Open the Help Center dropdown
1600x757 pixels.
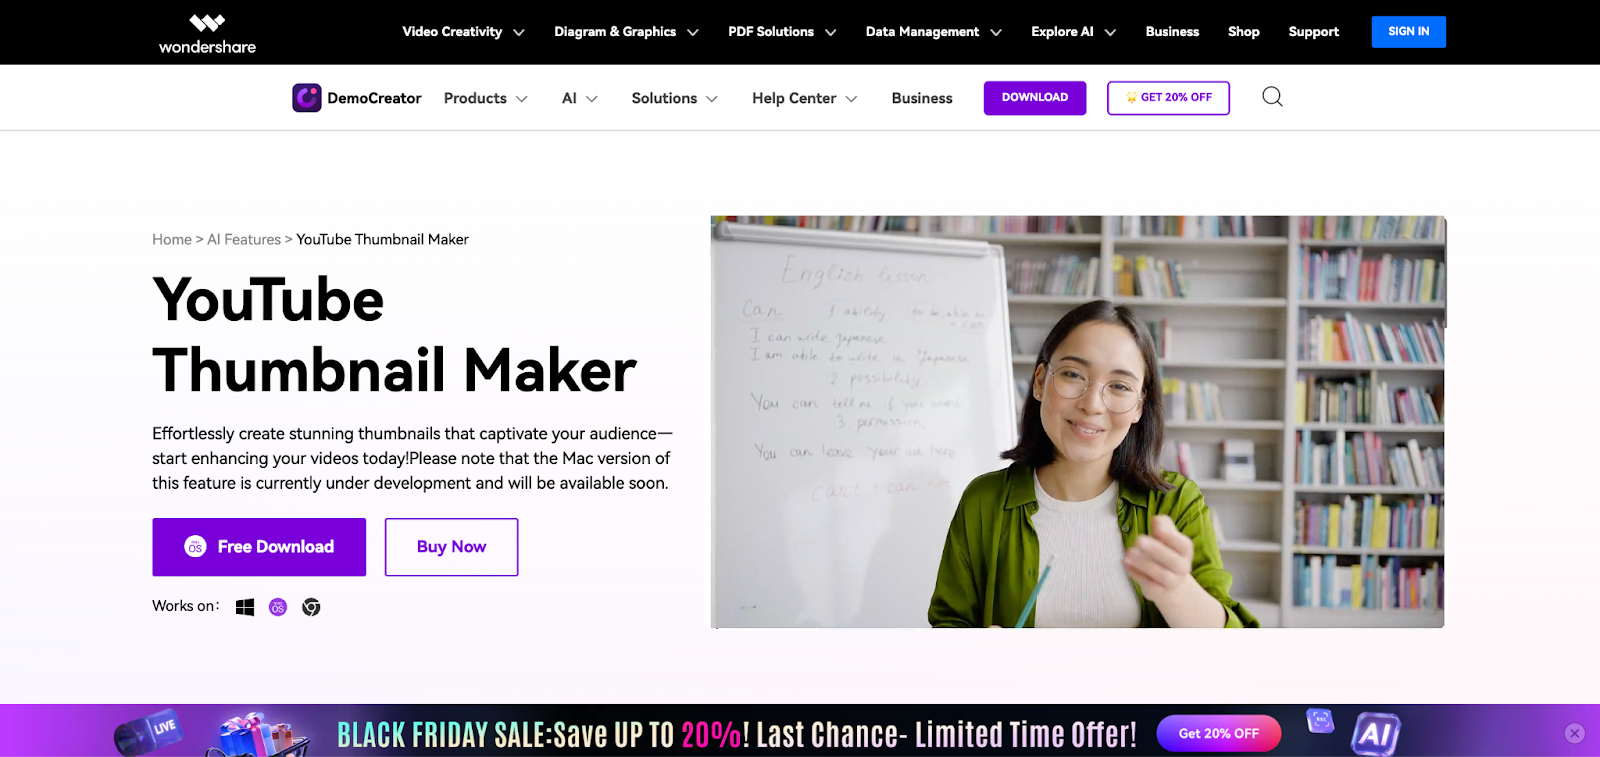[804, 98]
